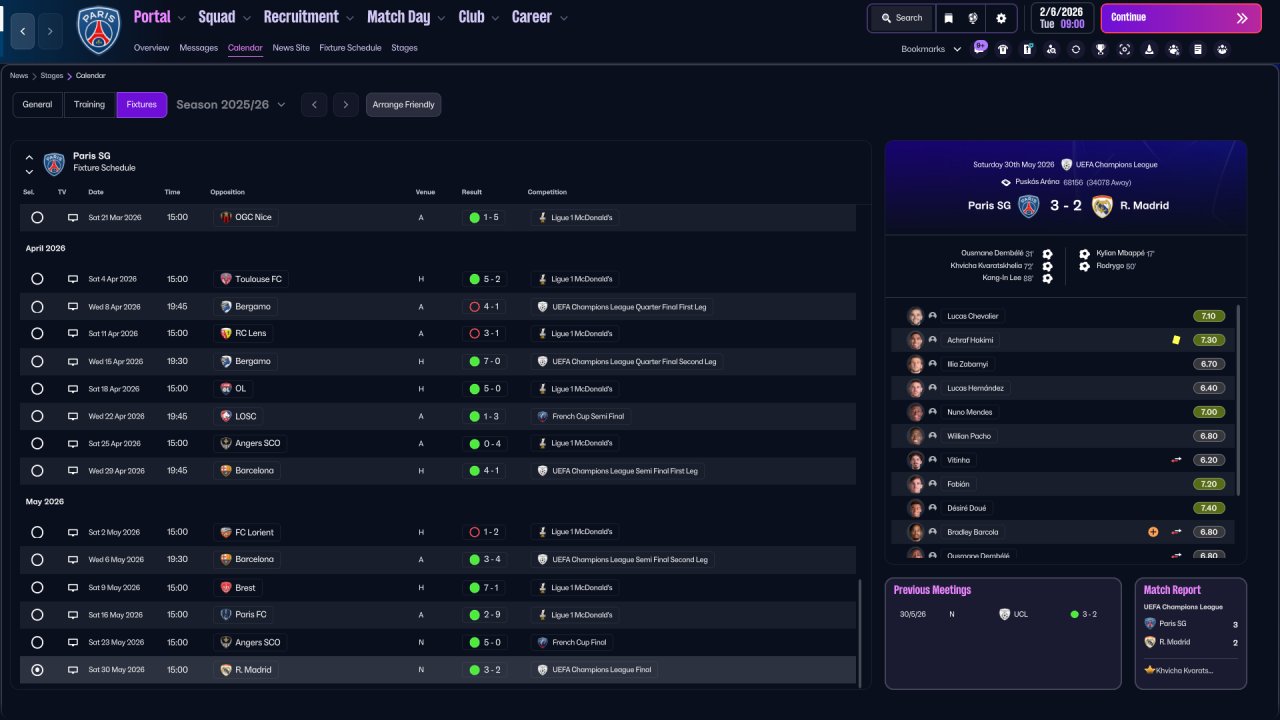
Task: Click the goal ball icon beside Kylian Mbappé
Action: [x=1085, y=254]
